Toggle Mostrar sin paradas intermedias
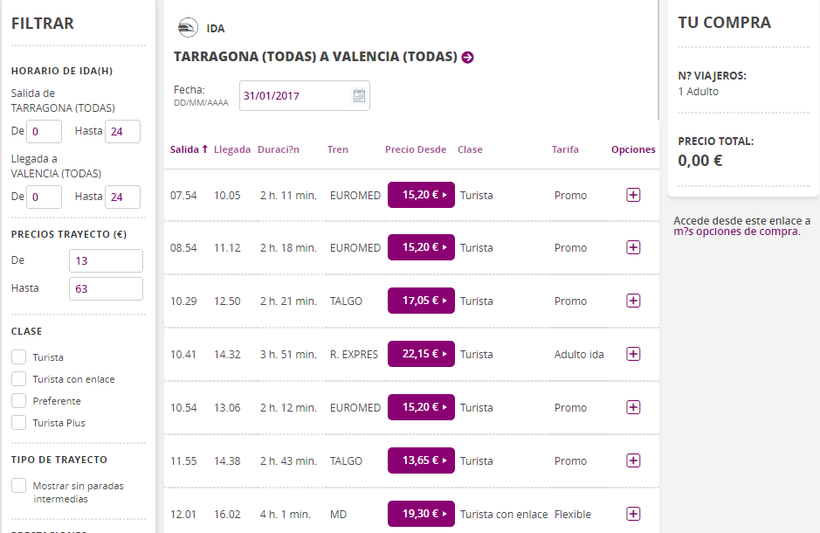The width and height of the screenshot is (820, 533). [x=19, y=486]
